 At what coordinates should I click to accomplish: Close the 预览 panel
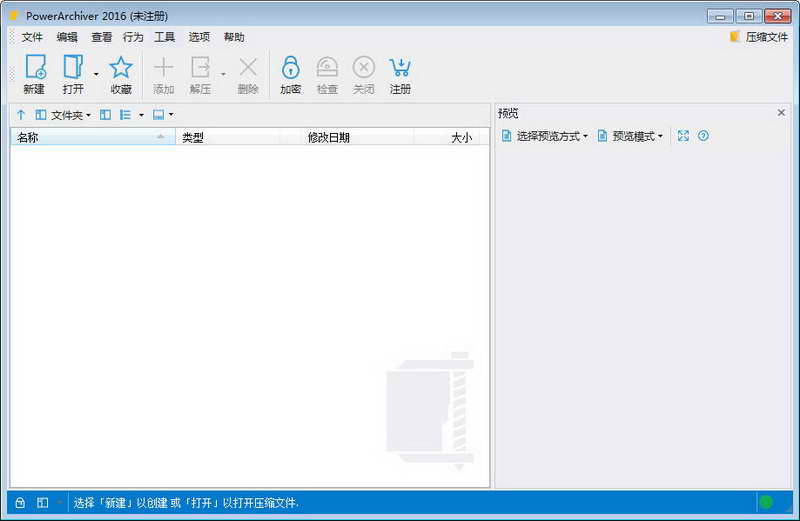[x=781, y=113]
